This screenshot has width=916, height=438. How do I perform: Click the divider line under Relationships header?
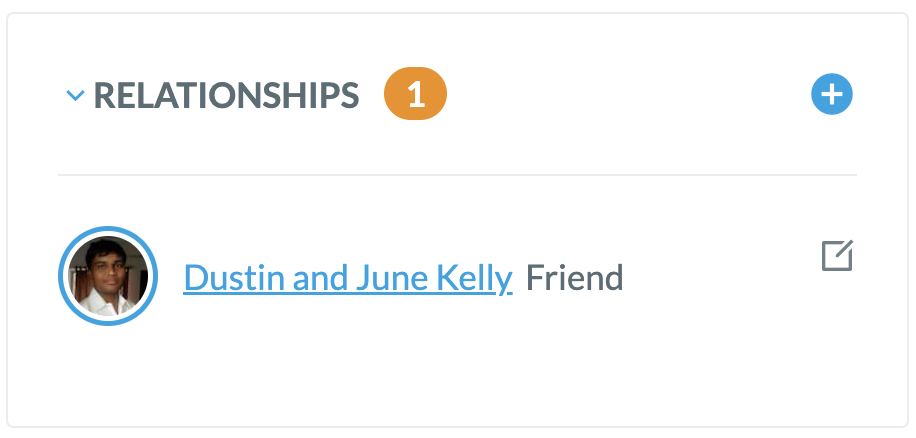point(457,175)
